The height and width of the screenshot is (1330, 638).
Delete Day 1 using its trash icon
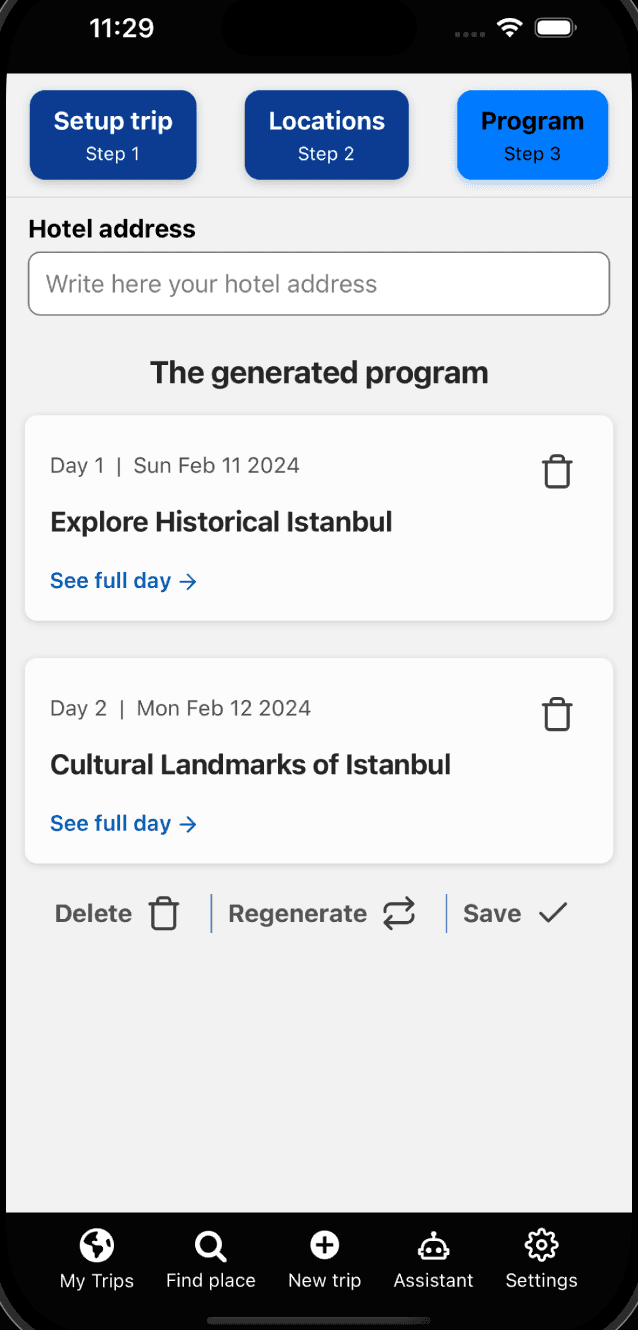point(557,471)
